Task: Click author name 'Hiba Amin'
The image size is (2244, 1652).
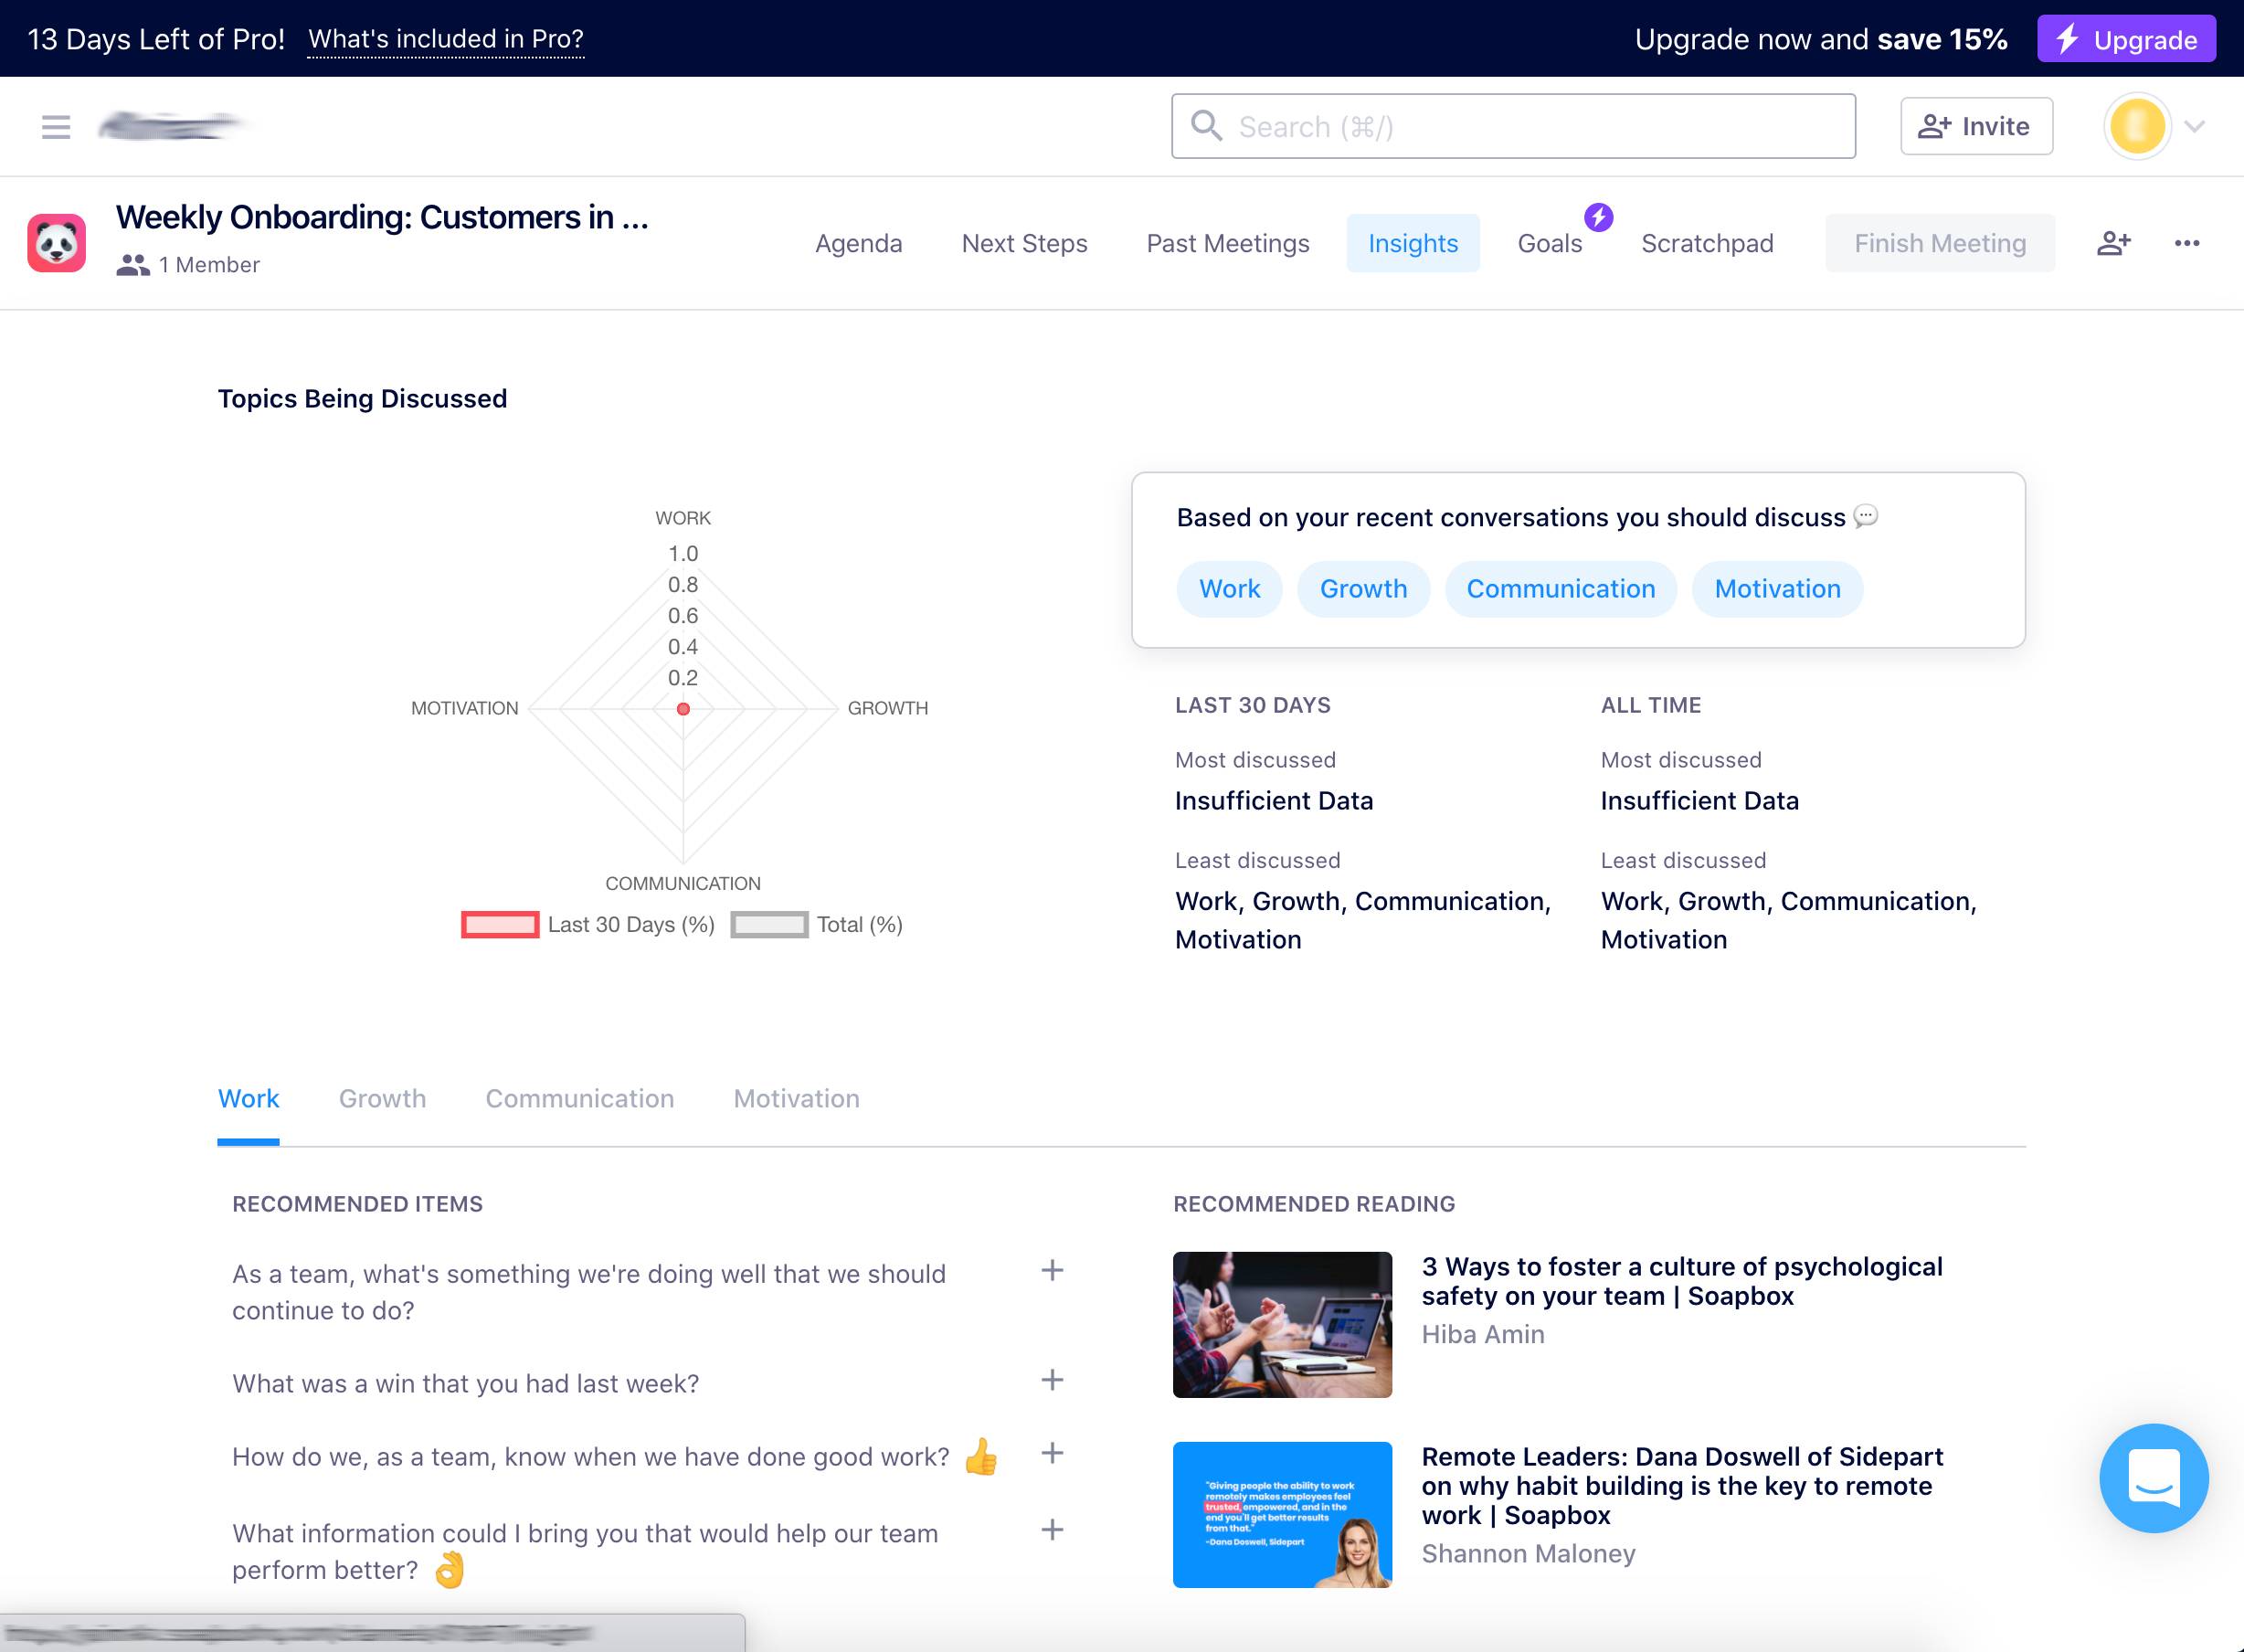Action: (x=1483, y=1334)
